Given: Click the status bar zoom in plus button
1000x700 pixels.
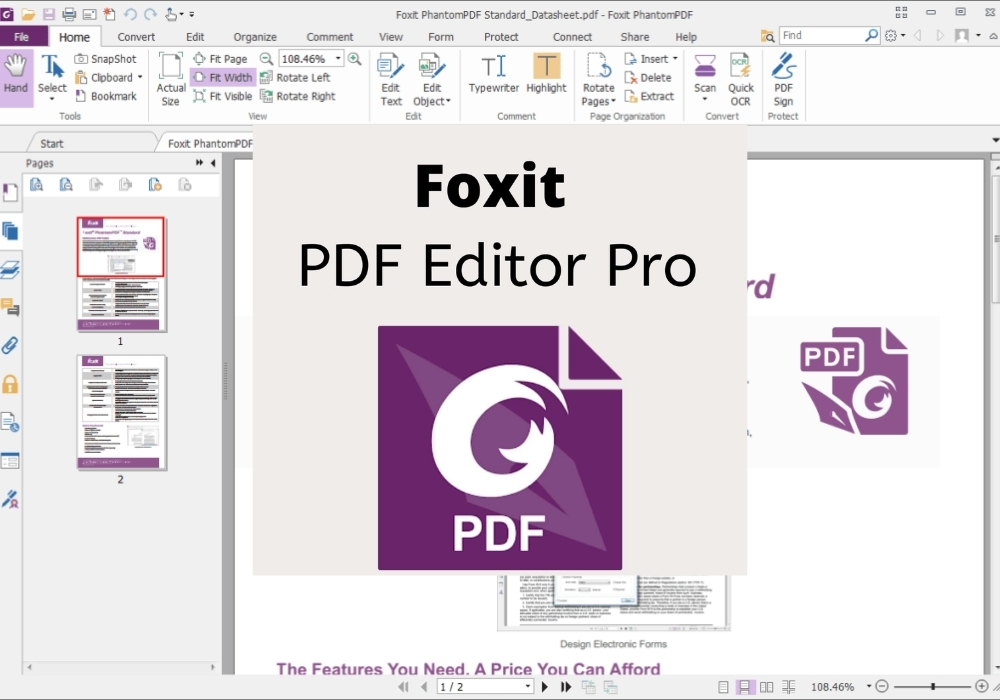Looking at the screenshot, I should [x=982, y=687].
